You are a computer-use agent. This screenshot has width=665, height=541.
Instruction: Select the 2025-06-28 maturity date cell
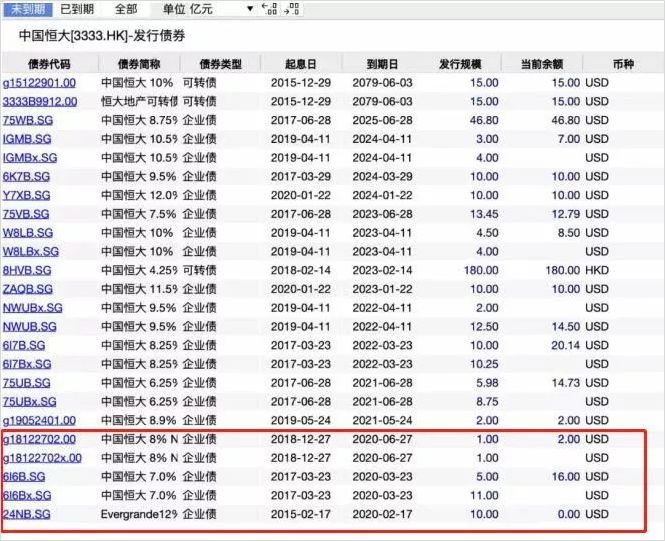(383, 120)
